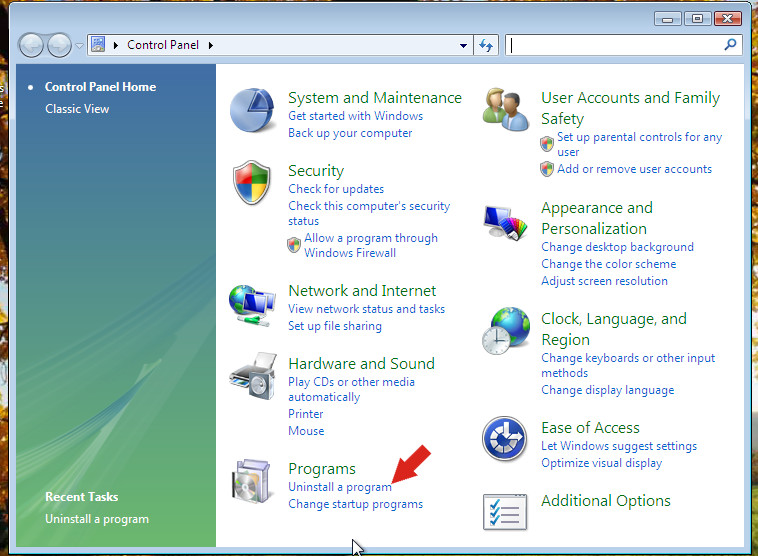Open Uninstall a program under Recent Tasks

(97, 519)
